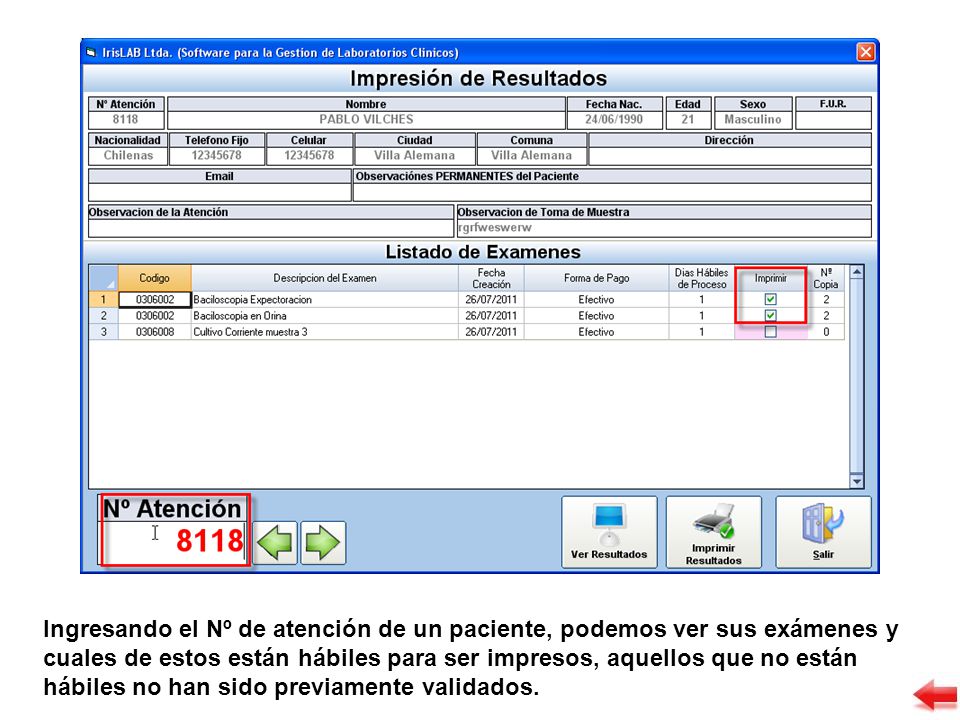Click the green left arrow for previous attention
Viewport: 960px width, 720px height.
pyautogui.click(x=275, y=542)
